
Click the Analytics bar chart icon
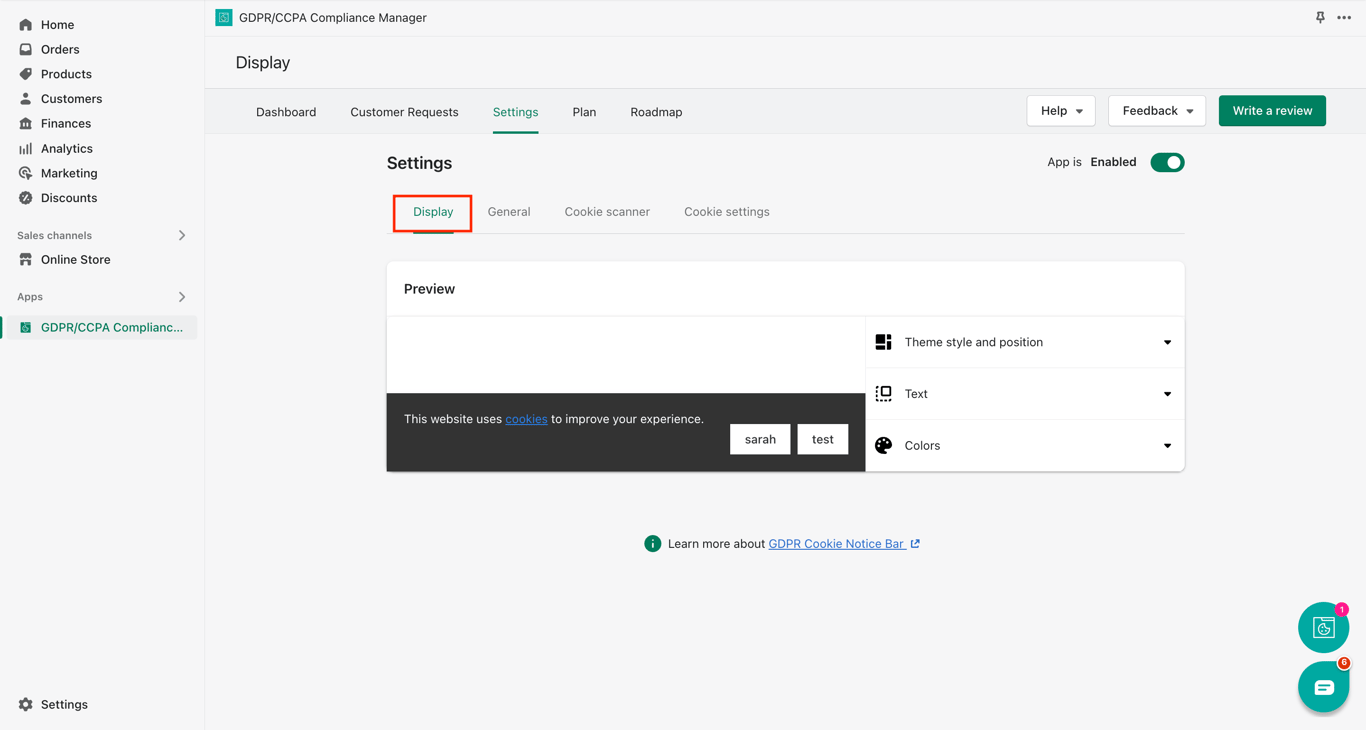(26, 149)
